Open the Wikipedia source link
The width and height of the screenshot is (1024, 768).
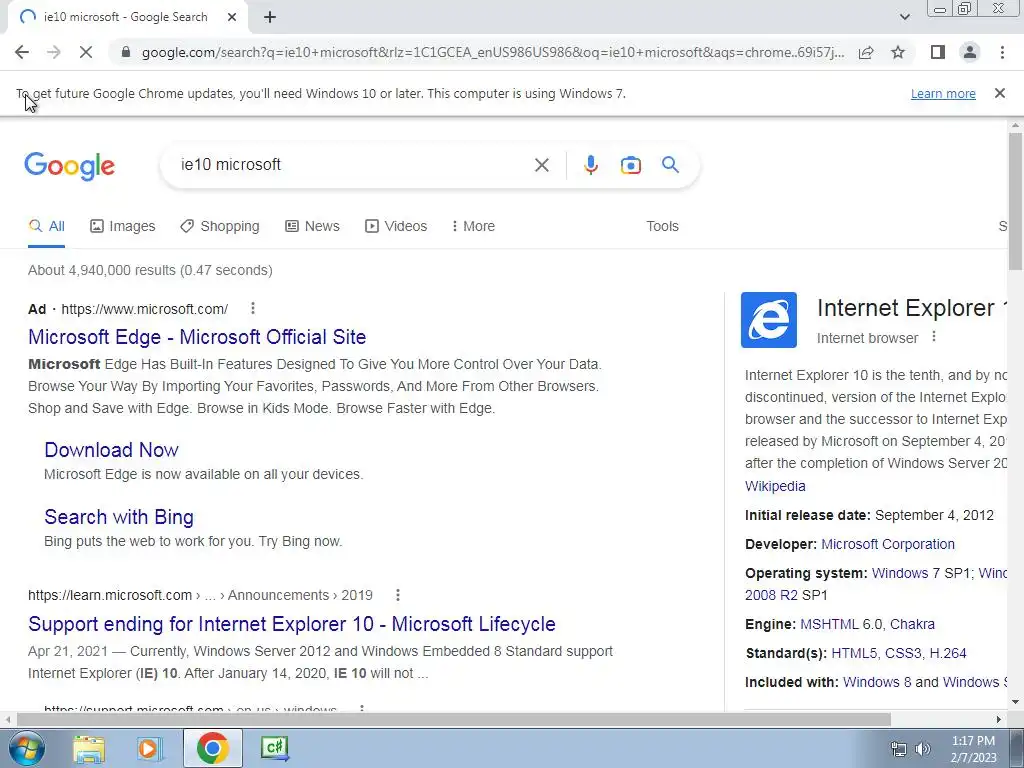tap(775, 486)
